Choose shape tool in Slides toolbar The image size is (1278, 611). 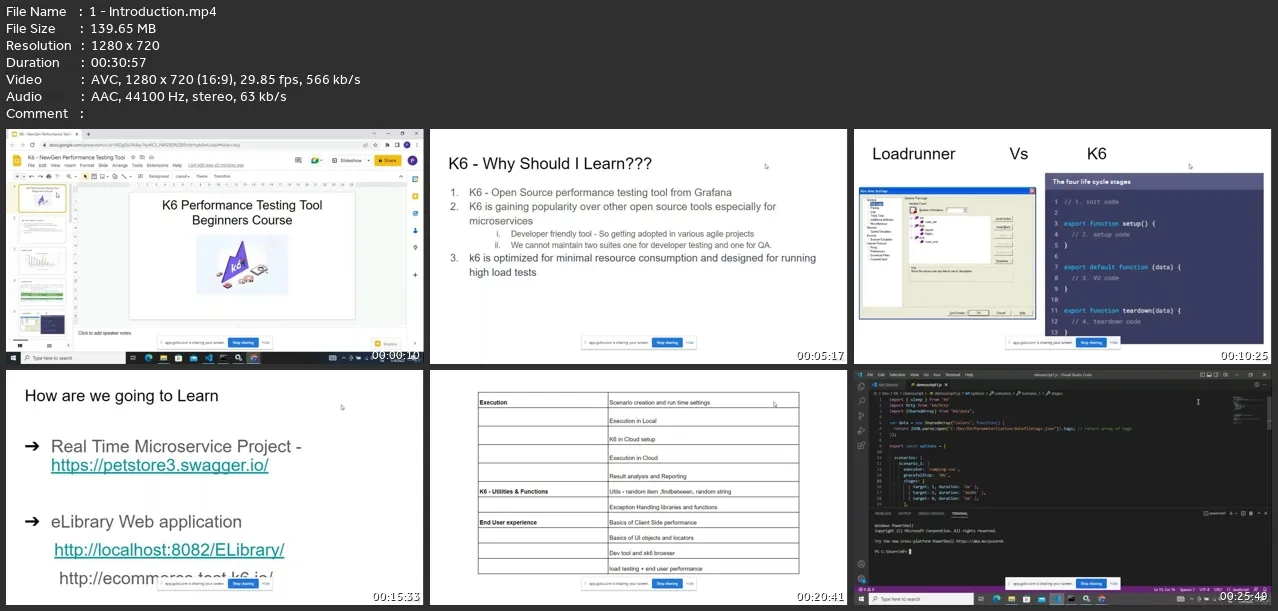tap(115, 176)
